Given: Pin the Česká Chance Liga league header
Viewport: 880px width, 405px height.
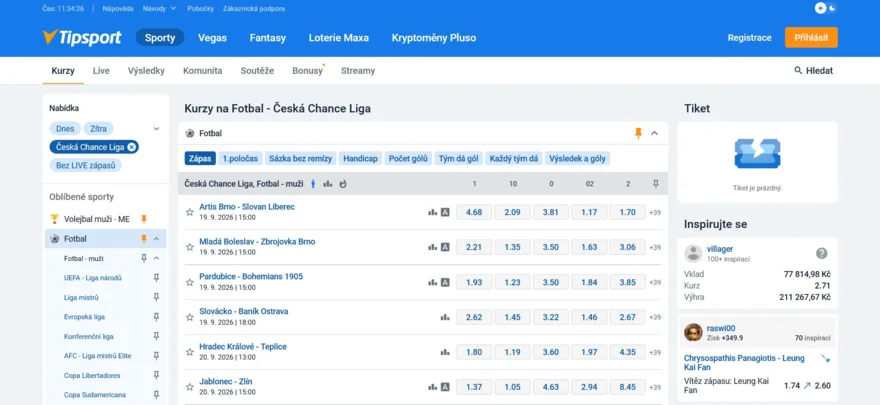Looking at the screenshot, I should coord(656,184).
